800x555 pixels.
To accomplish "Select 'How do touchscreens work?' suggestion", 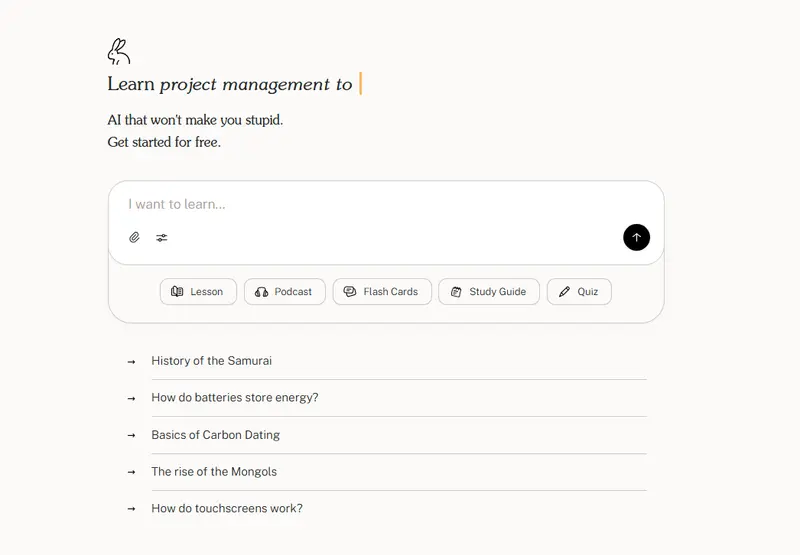I will coord(387,509).
